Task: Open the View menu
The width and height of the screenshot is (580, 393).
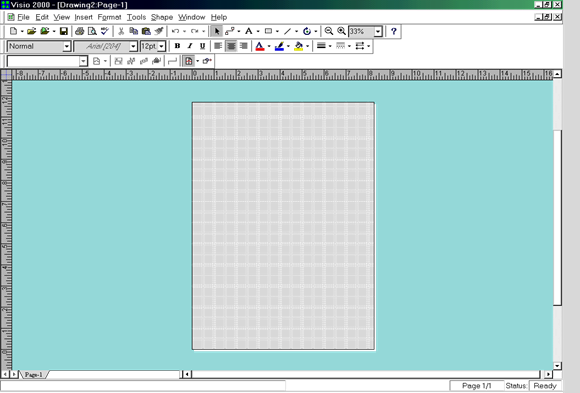Action: (x=61, y=17)
